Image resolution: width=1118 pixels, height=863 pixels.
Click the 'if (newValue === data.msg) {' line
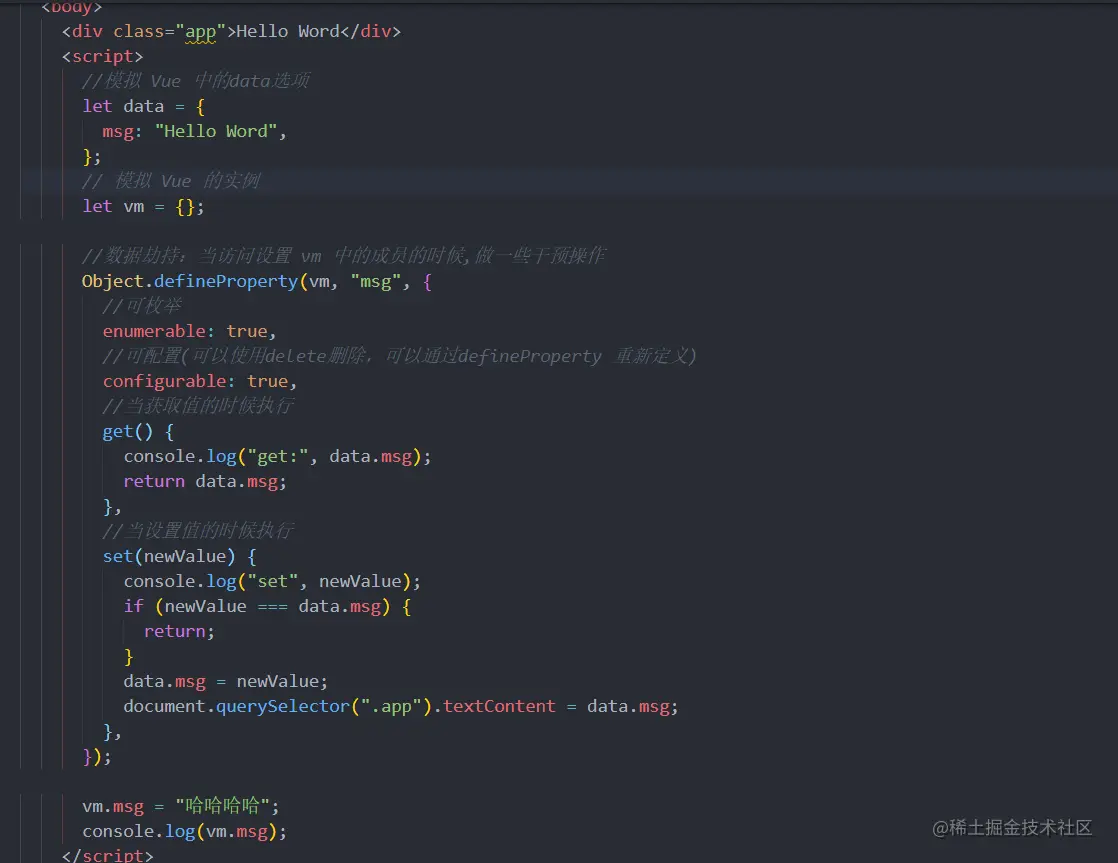[x=267, y=606]
